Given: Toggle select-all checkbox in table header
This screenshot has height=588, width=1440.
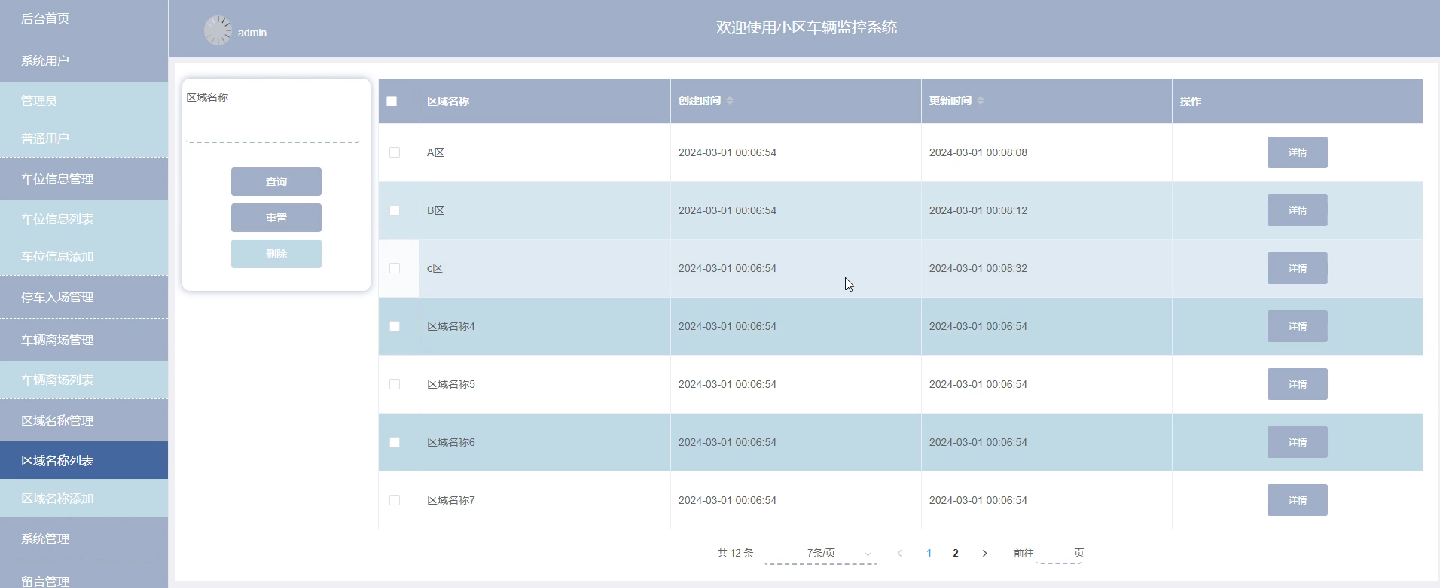Looking at the screenshot, I should [392, 101].
